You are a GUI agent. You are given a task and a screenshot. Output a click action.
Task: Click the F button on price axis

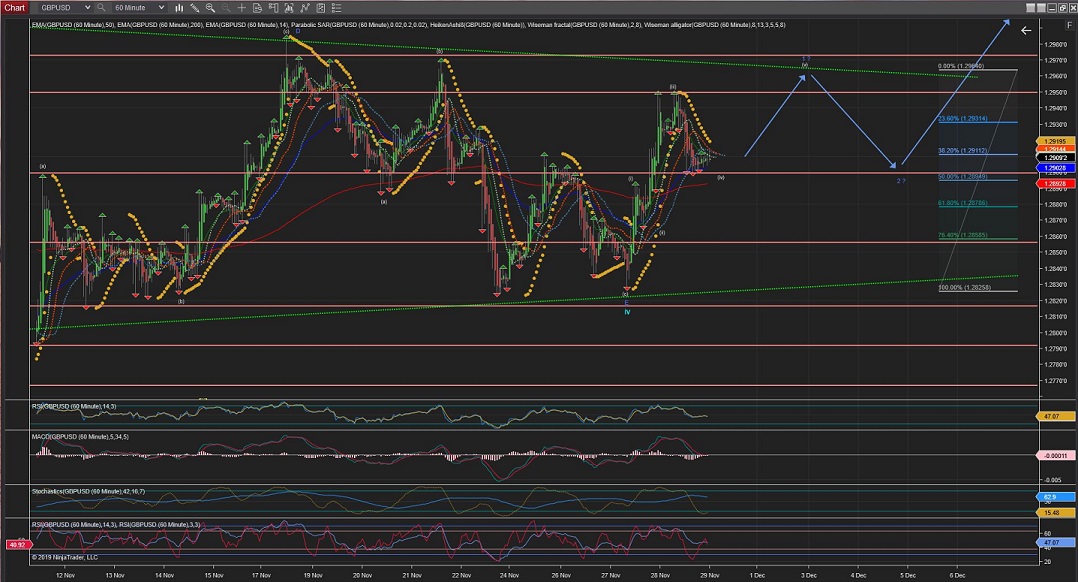[1069, 25]
